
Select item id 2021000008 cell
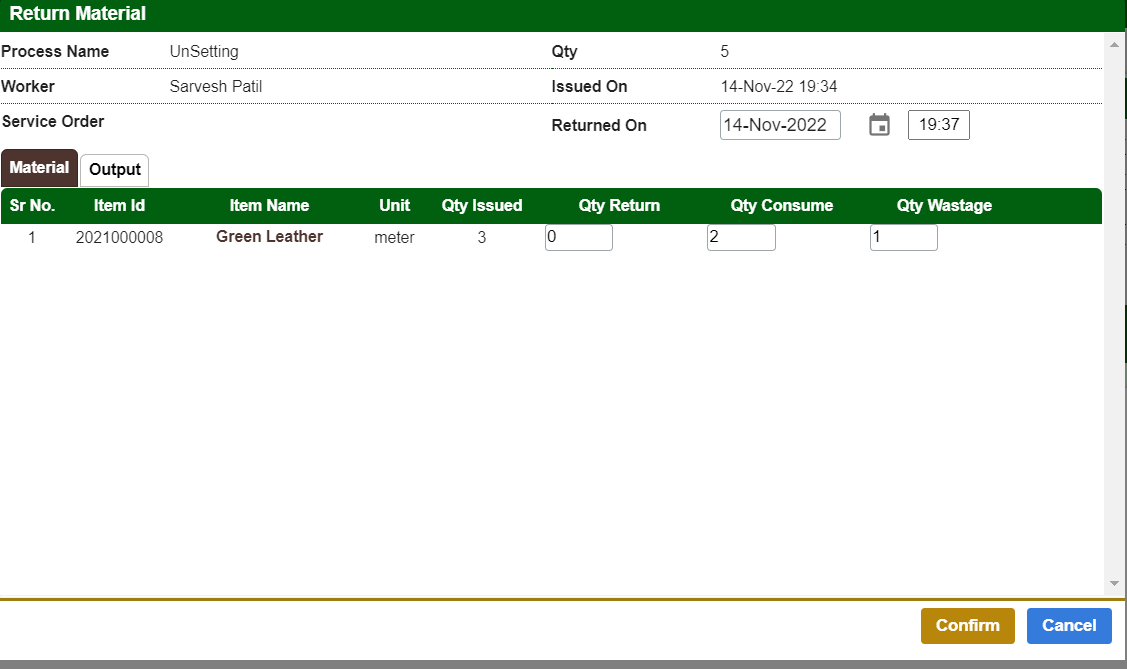point(119,237)
